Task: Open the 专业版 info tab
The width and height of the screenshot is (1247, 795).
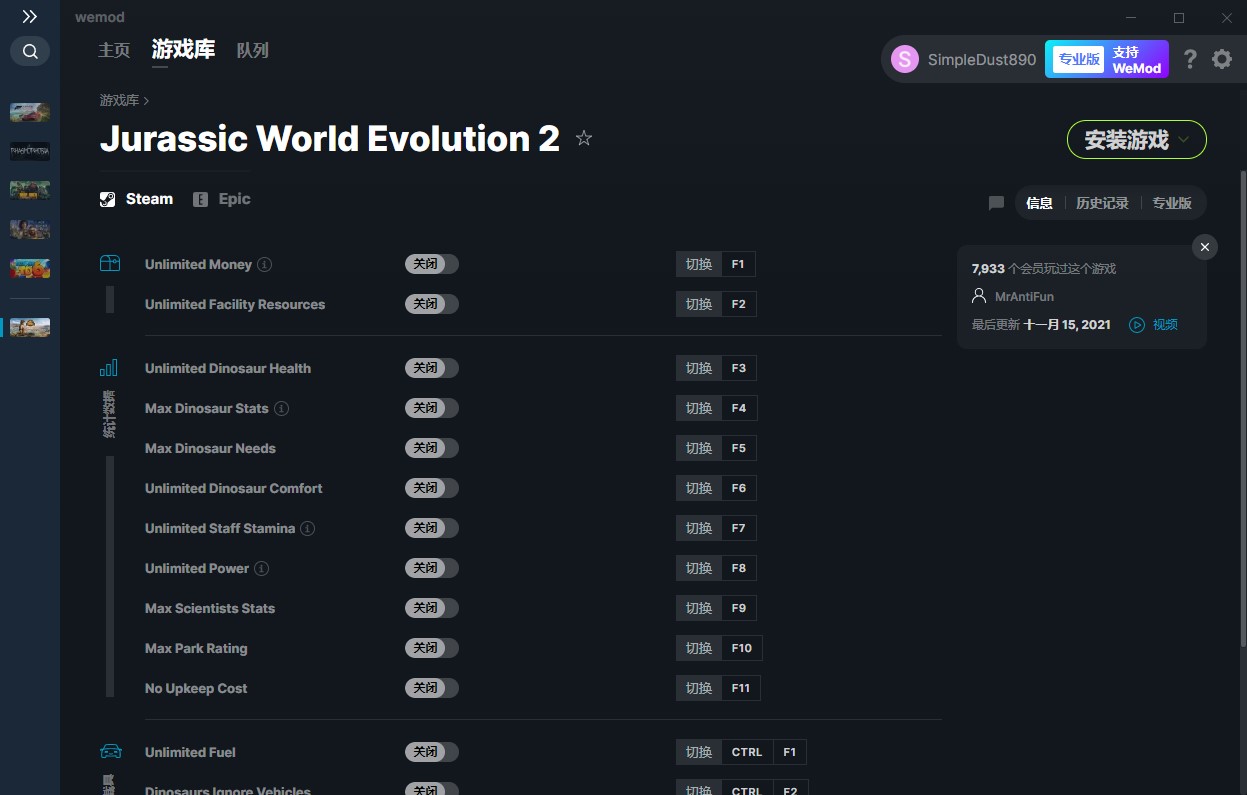Action: pyautogui.click(x=1172, y=203)
